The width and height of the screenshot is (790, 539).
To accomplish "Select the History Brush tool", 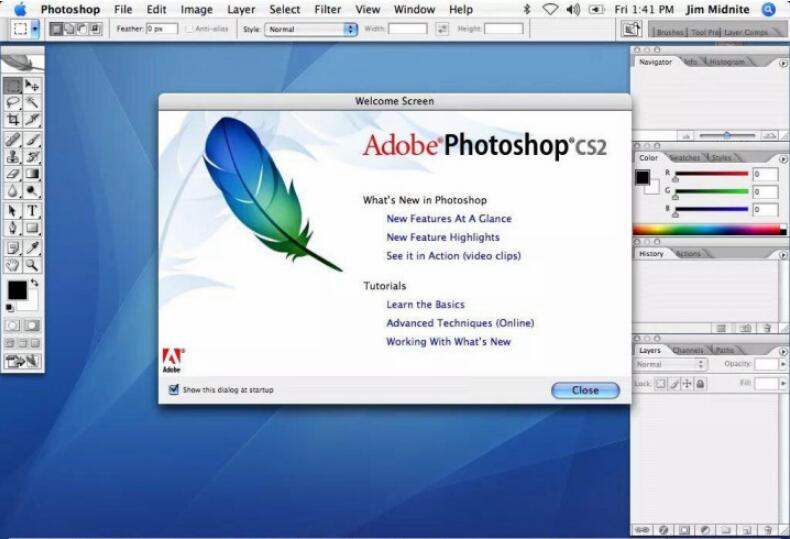I will point(32,157).
